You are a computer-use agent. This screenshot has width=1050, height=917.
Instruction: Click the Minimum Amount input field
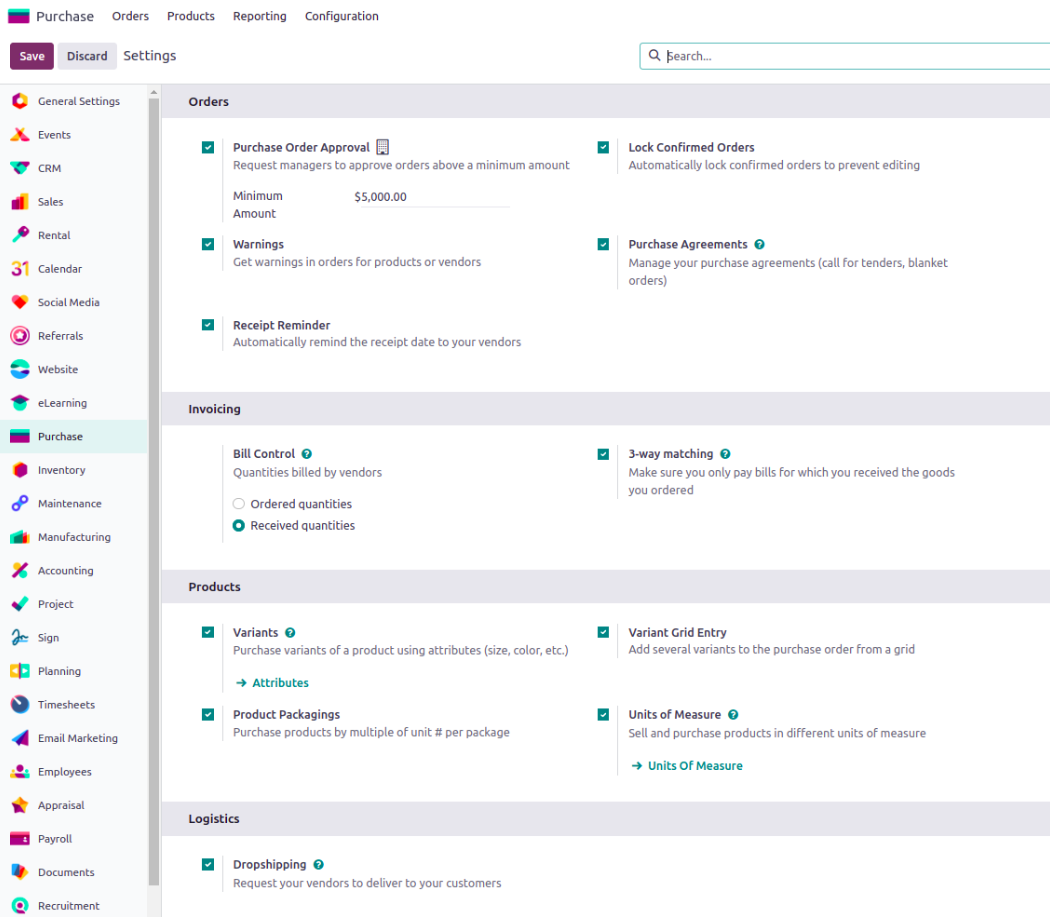coord(431,197)
